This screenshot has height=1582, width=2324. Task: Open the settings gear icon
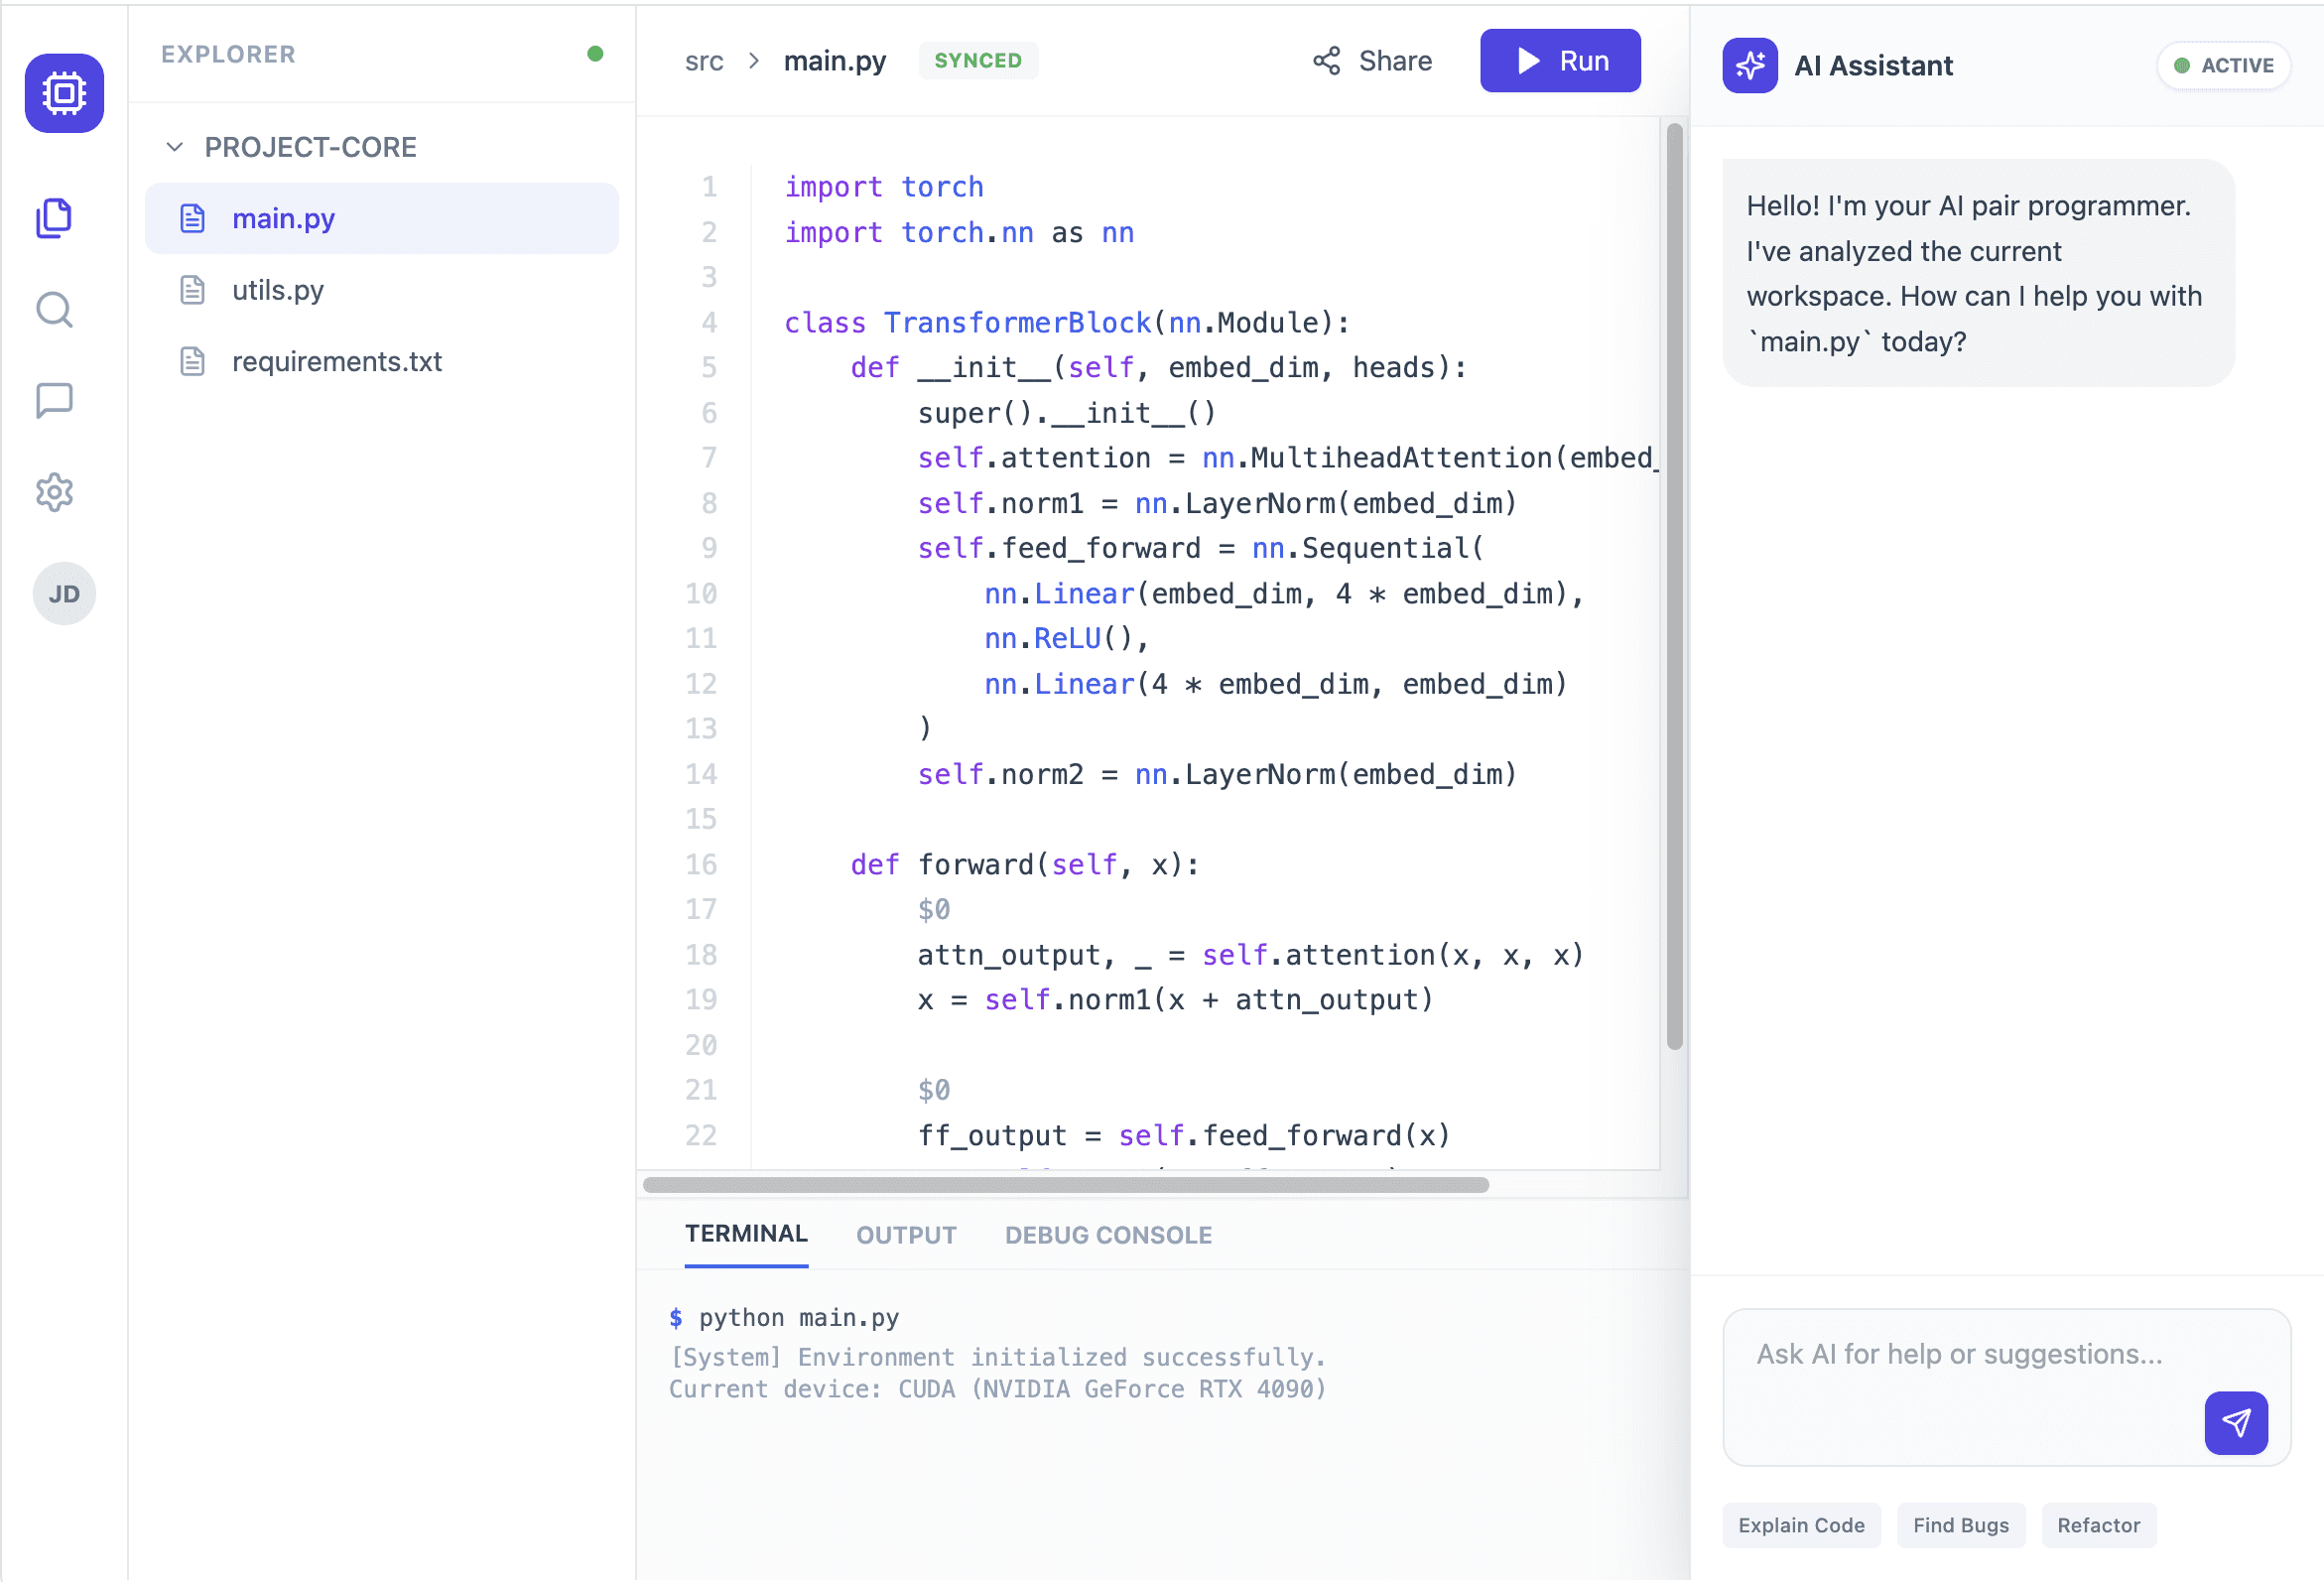pos(54,492)
